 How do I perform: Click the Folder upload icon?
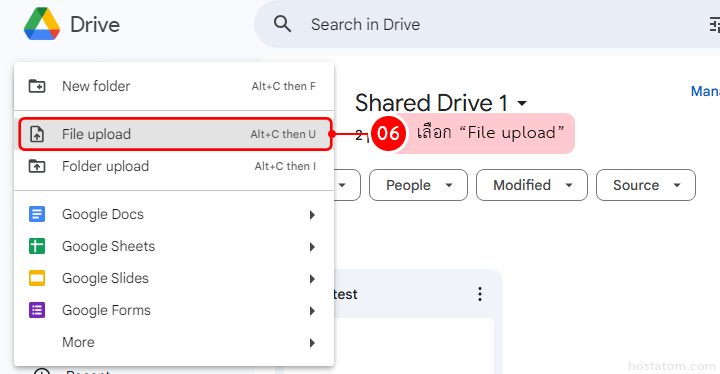[x=37, y=166]
